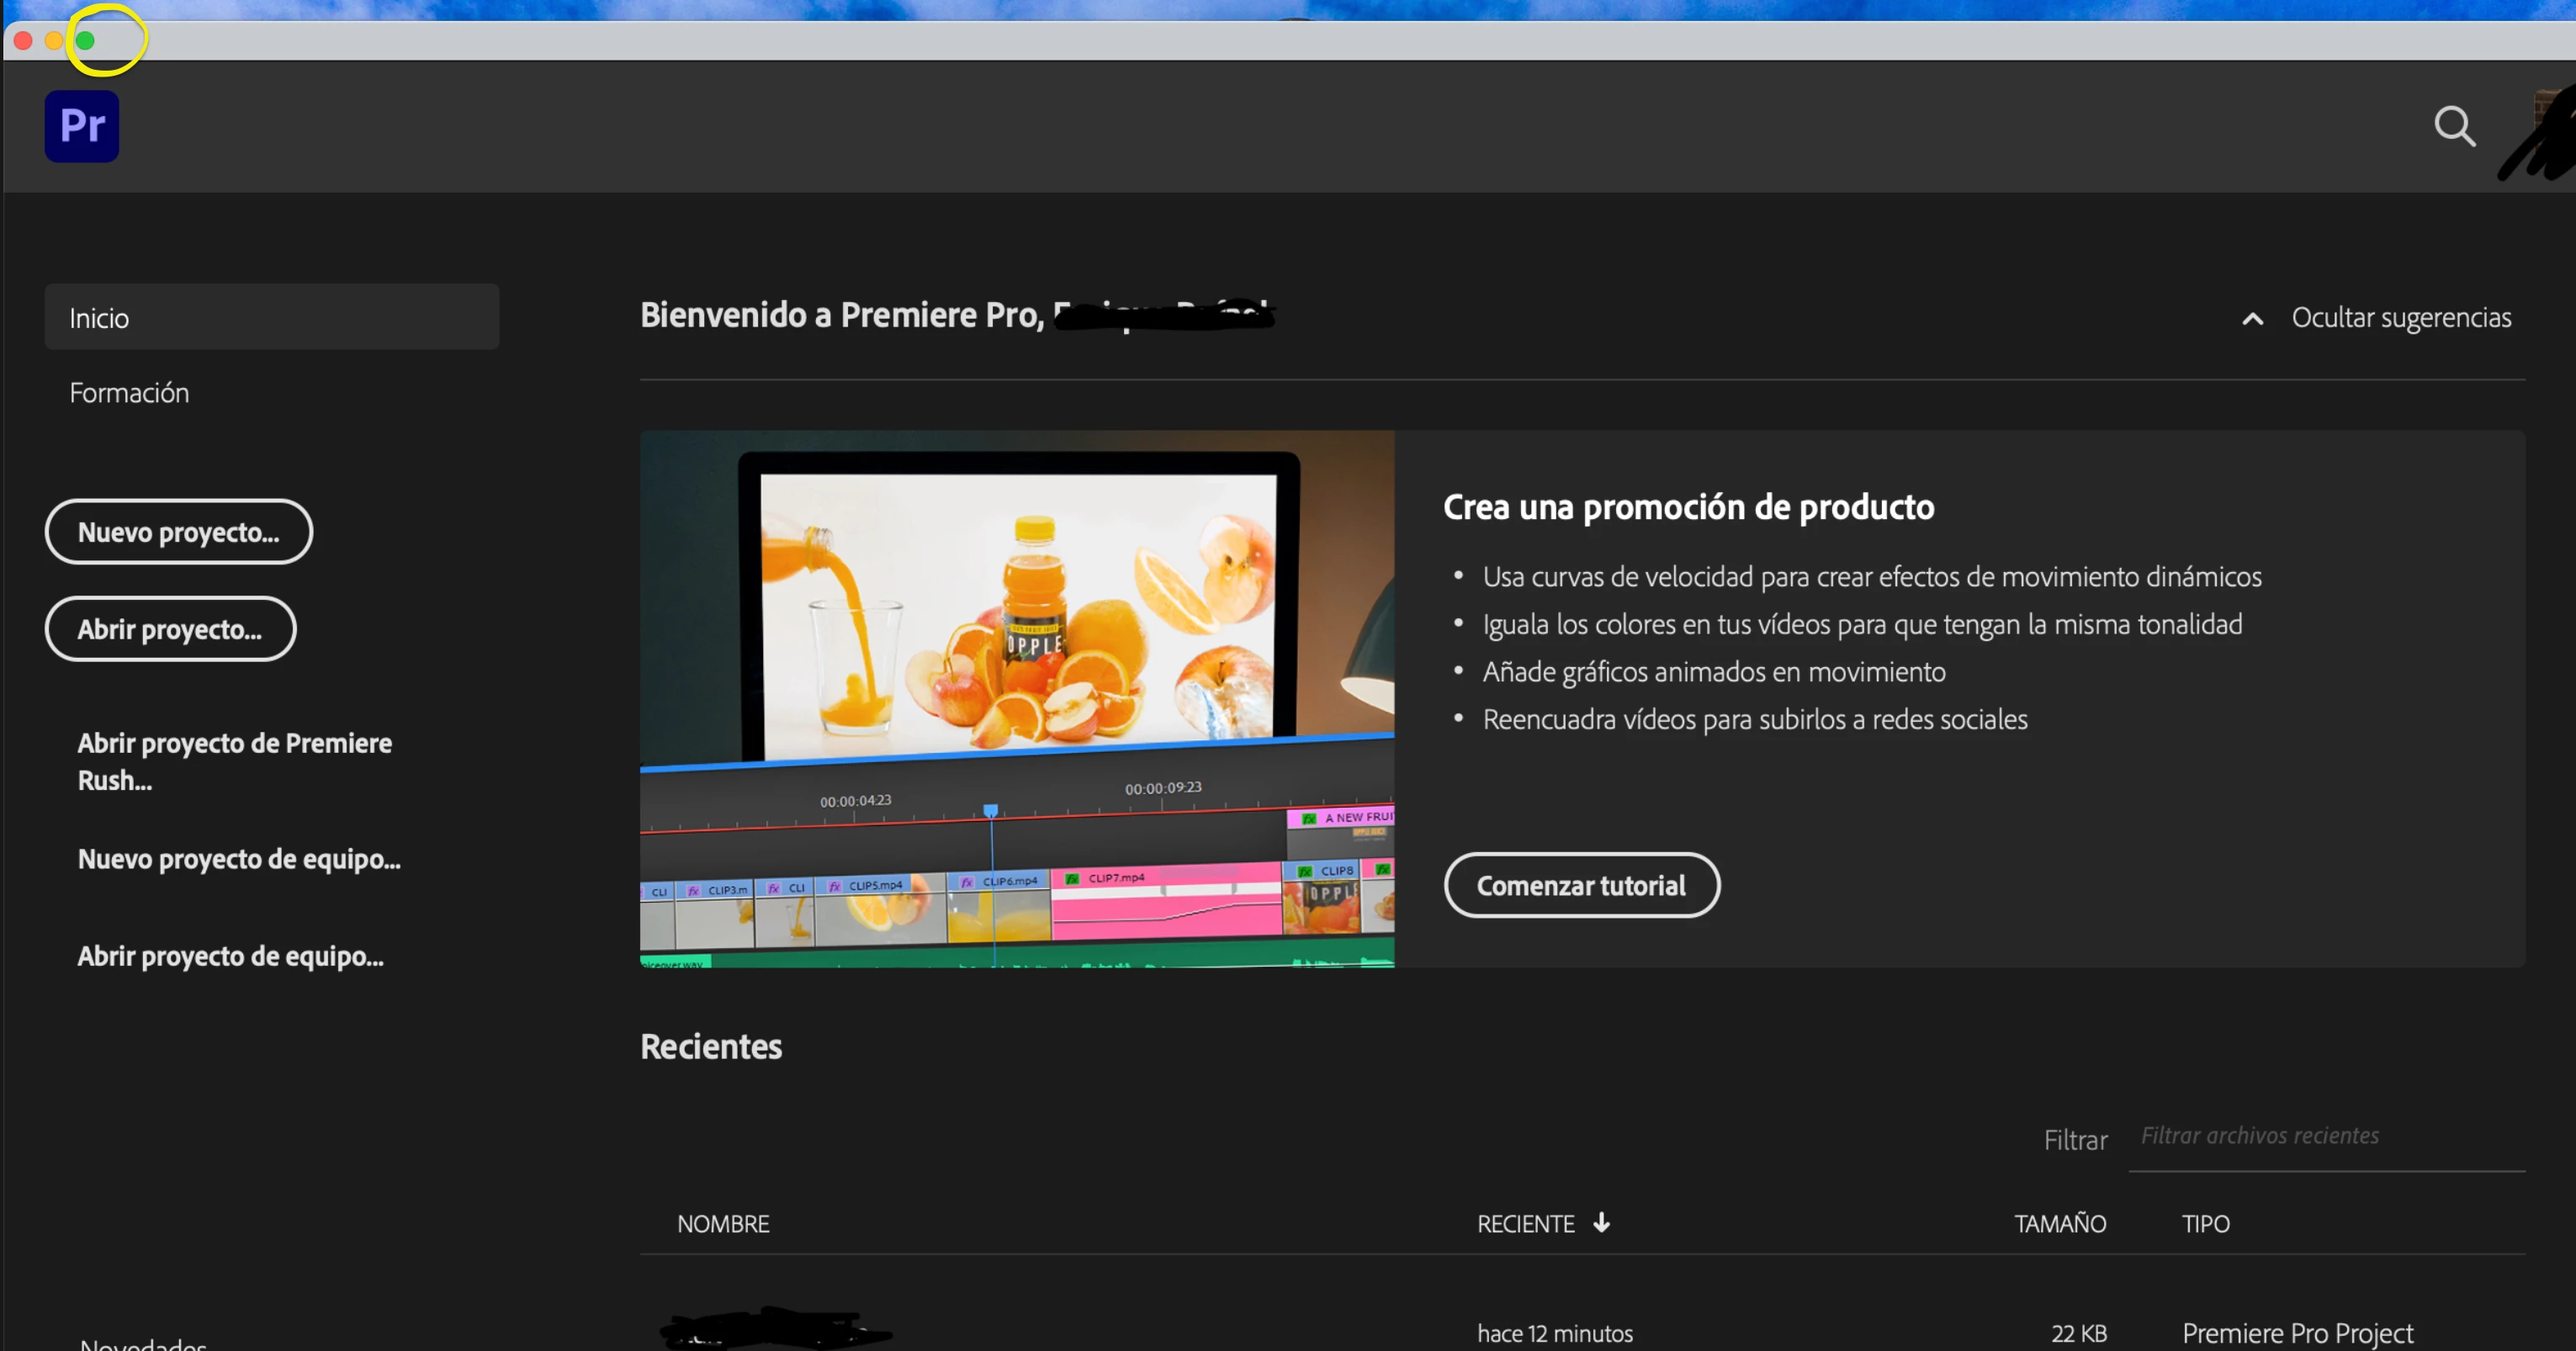Click the red close window button

tap(23, 41)
